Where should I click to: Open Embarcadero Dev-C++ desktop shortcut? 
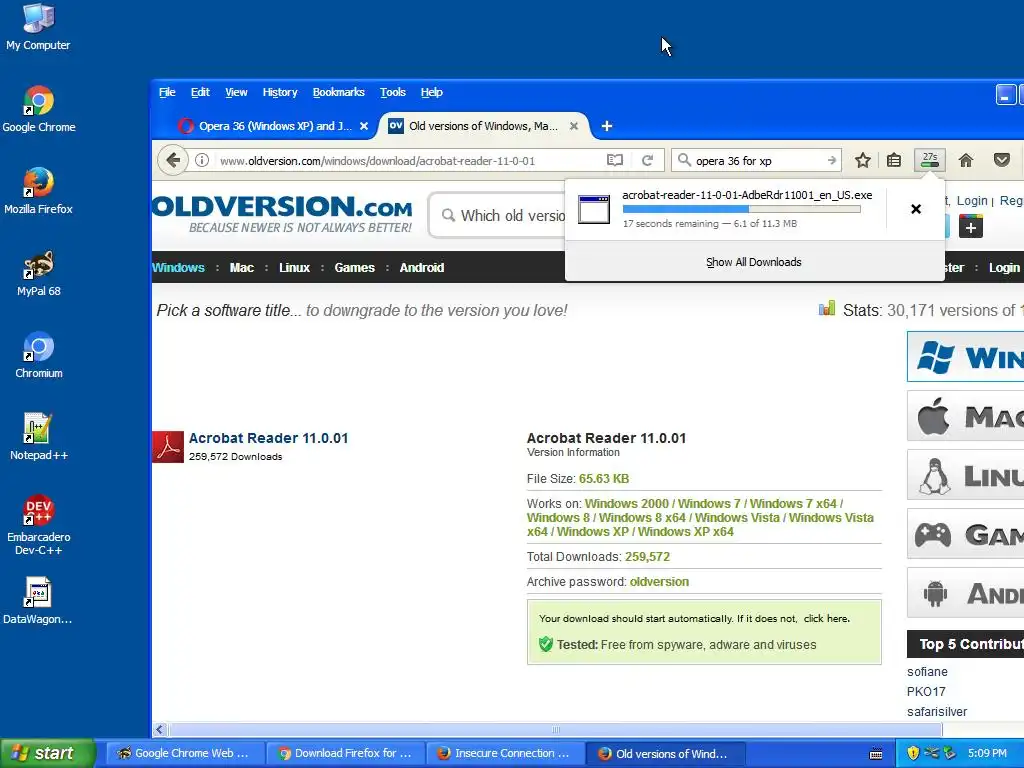[x=39, y=525]
